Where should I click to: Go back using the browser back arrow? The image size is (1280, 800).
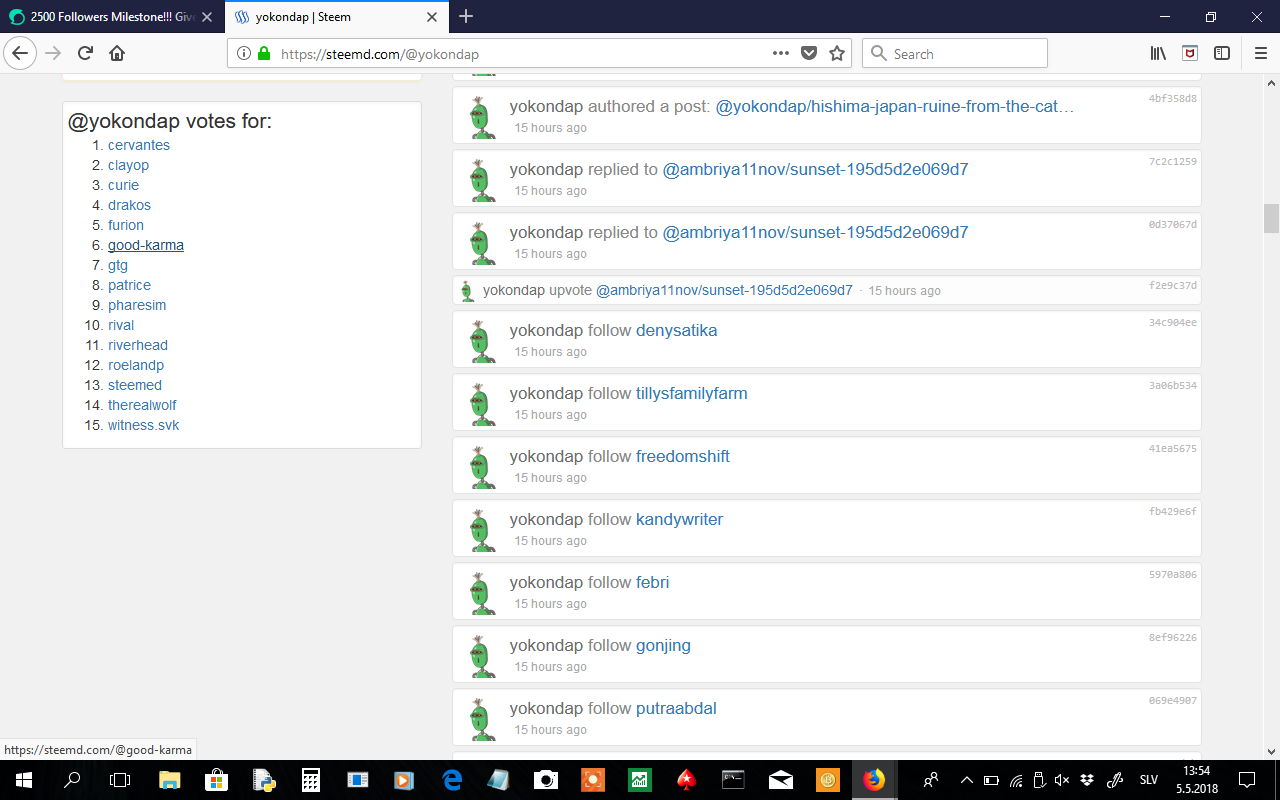pyautogui.click(x=20, y=53)
